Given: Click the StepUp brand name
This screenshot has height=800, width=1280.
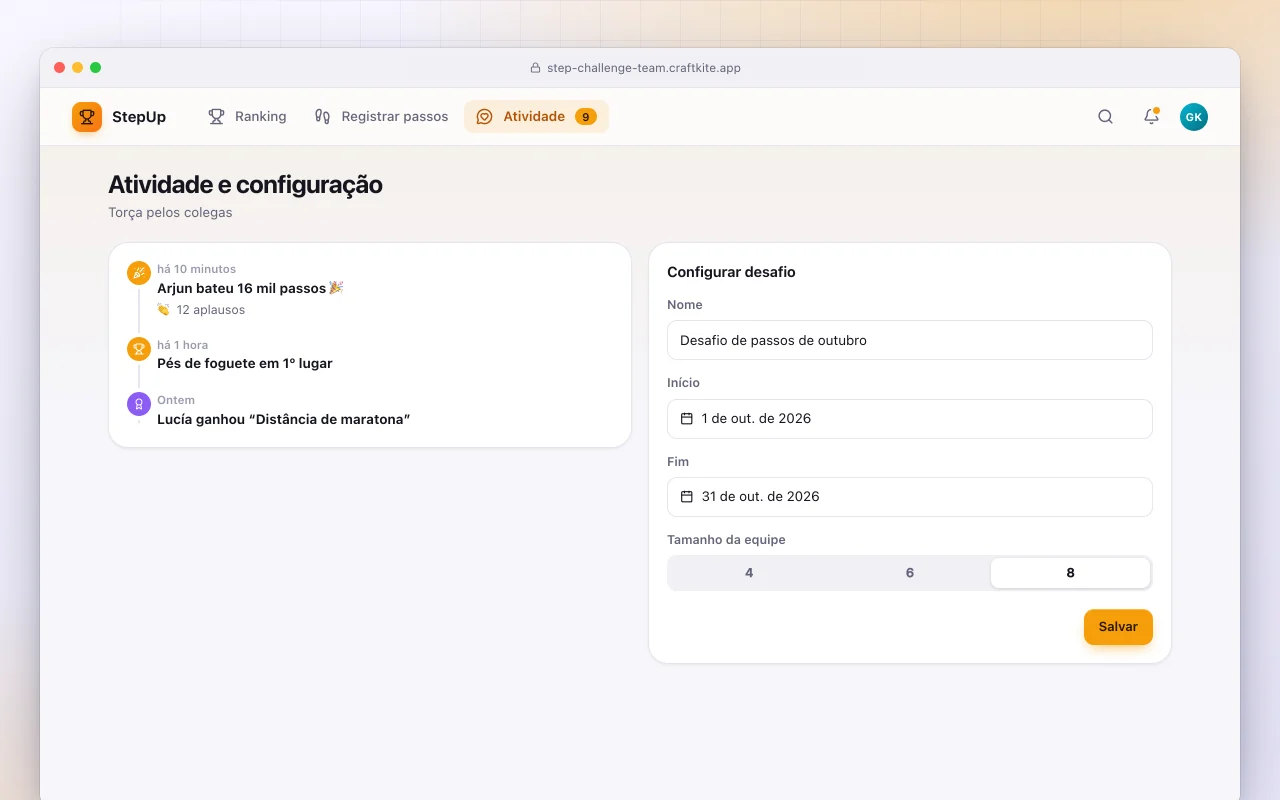Looking at the screenshot, I should (x=139, y=117).
